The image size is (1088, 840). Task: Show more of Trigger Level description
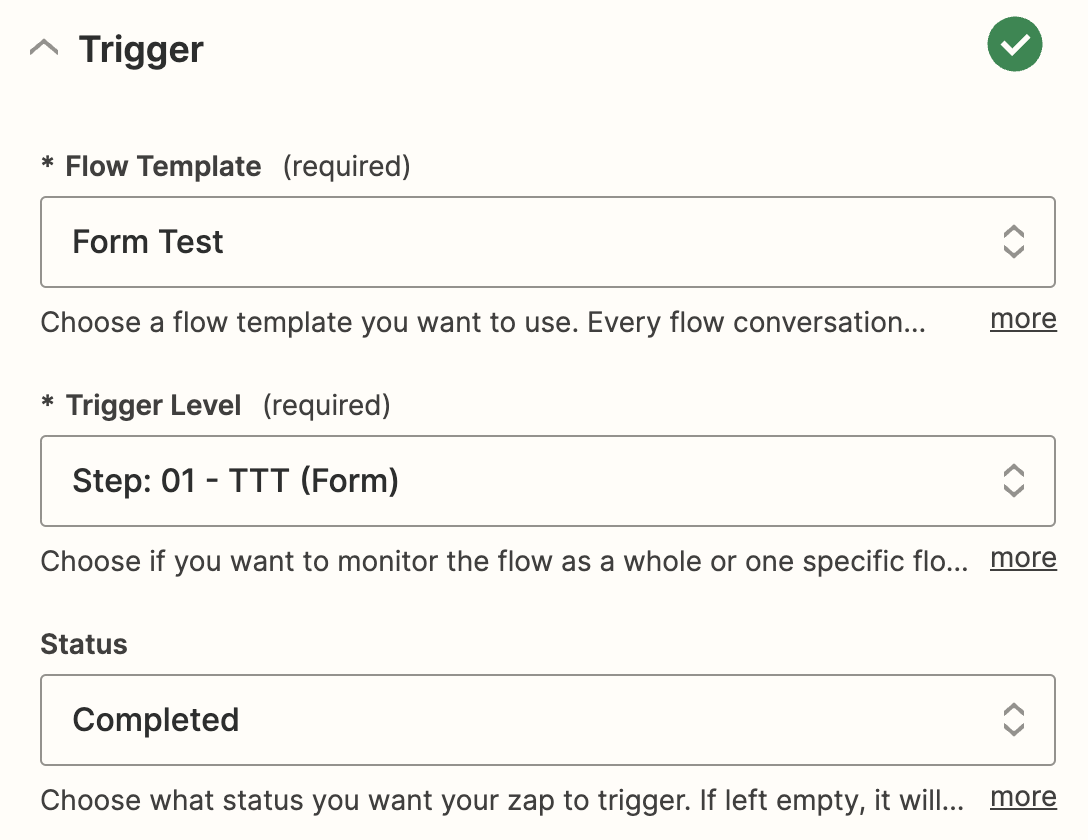[x=1023, y=558]
